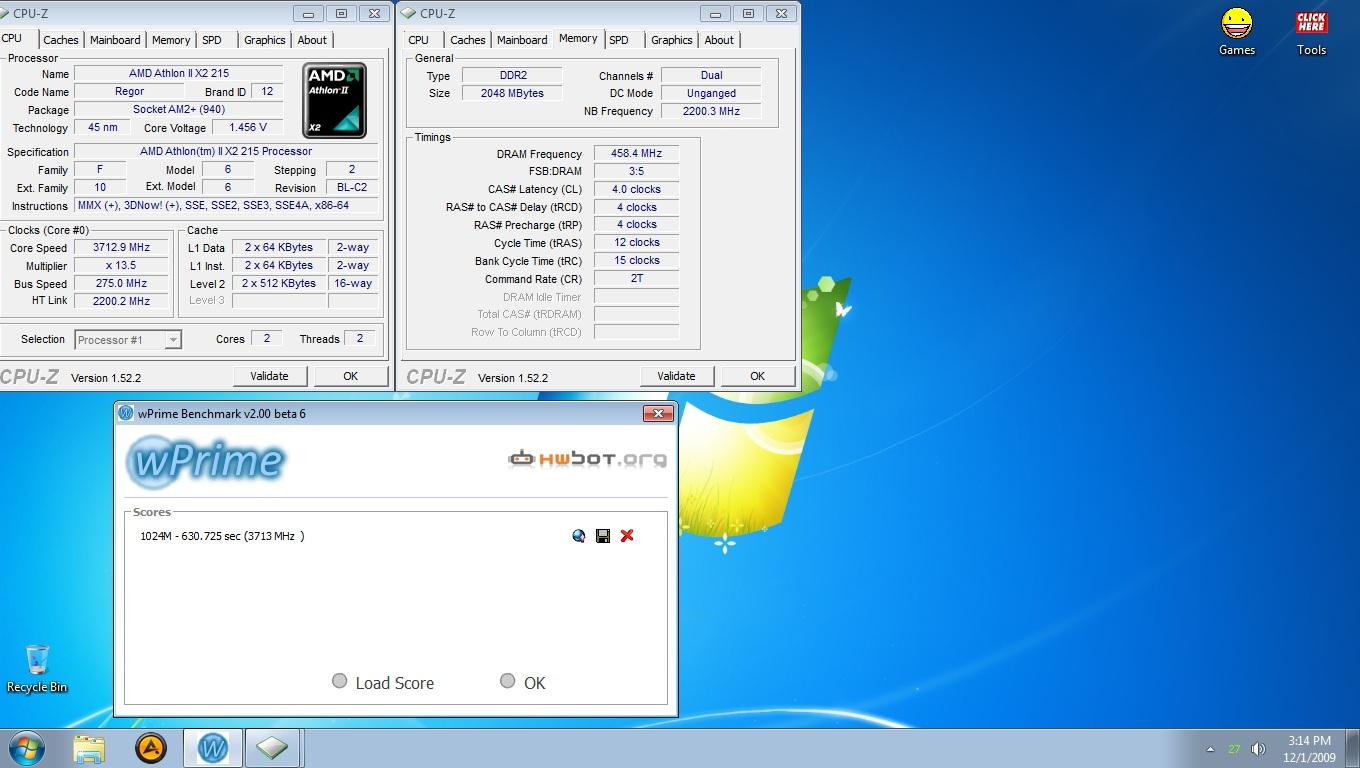1360x768 pixels.
Task: Click the NB Frequency value 2200.3 MHz
Action: (711, 111)
